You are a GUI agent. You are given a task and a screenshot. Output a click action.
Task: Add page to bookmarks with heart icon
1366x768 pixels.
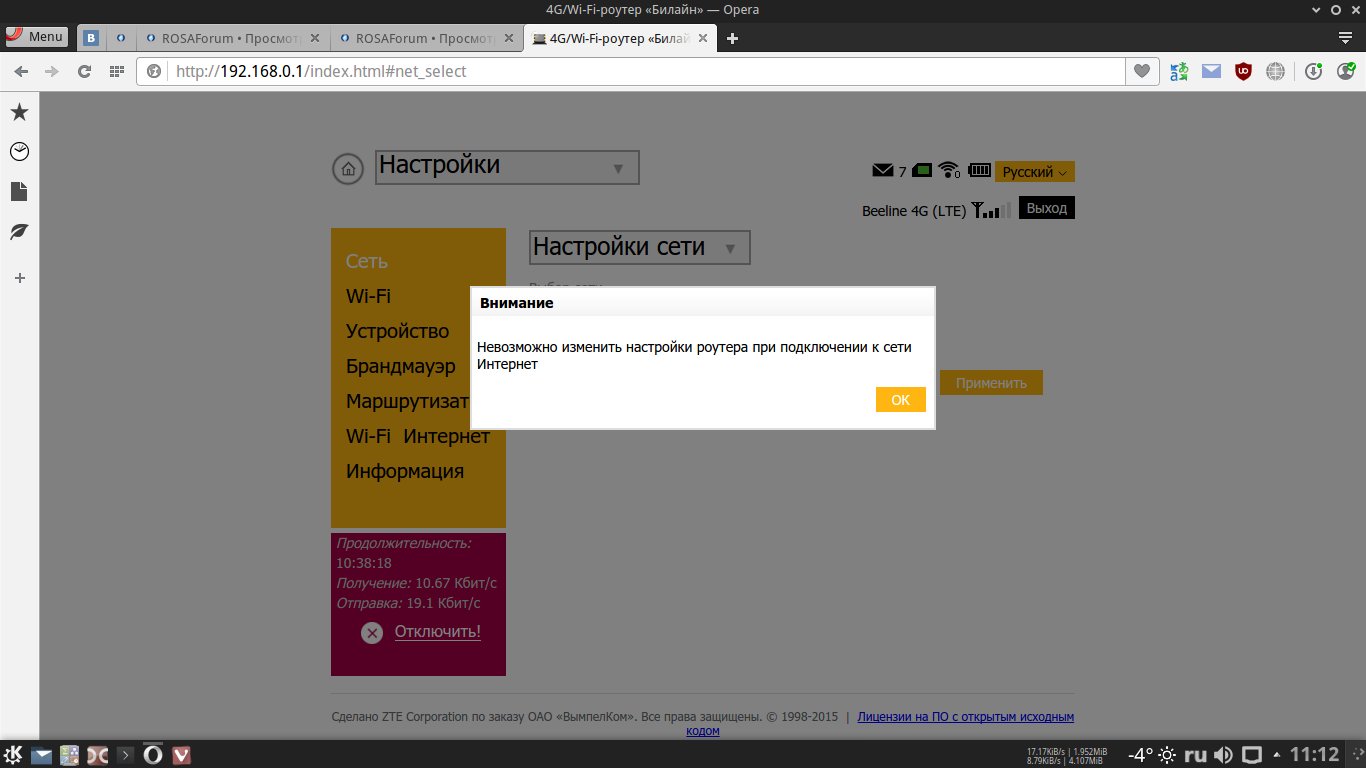pos(1141,72)
